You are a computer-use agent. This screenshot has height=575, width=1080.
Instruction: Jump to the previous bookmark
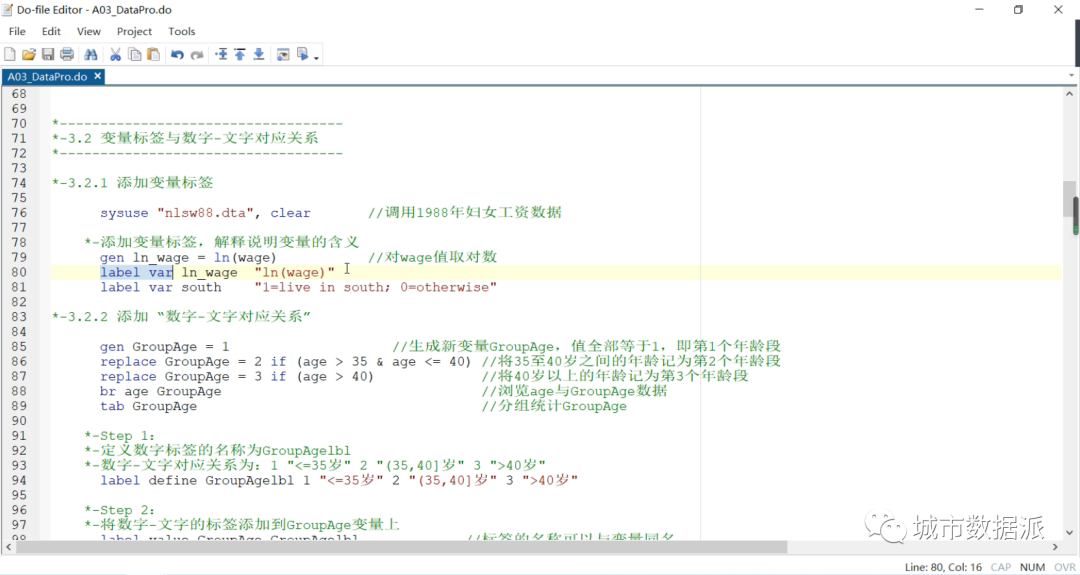(x=240, y=54)
